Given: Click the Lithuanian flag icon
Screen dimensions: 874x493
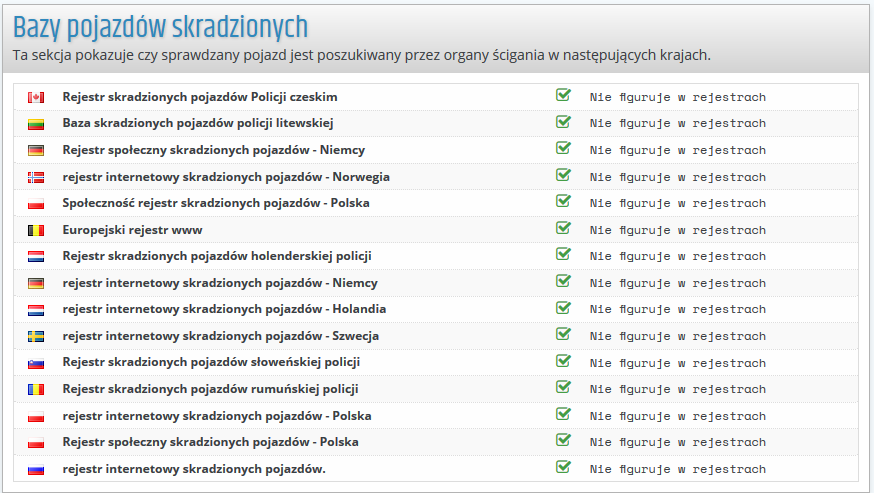Looking at the screenshot, I should 36,124.
